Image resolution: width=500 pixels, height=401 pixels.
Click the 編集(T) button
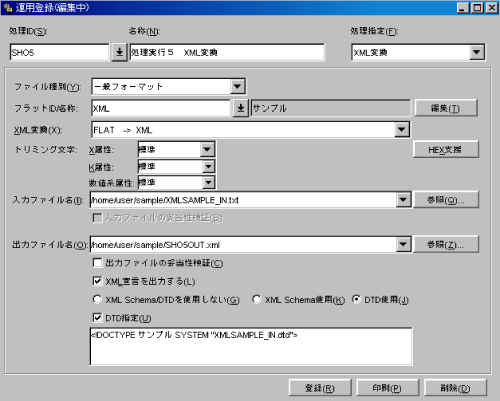(x=446, y=108)
